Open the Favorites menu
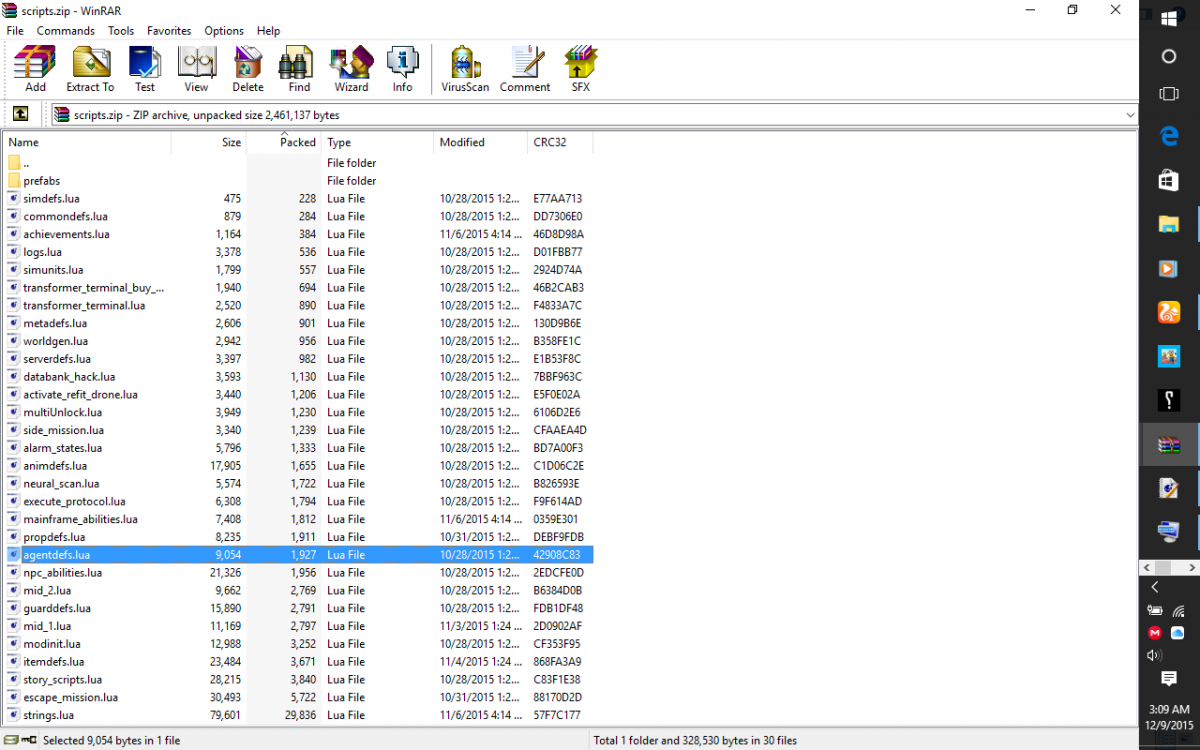Screen dimensions: 1200x750 pyautogui.click(x=169, y=31)
